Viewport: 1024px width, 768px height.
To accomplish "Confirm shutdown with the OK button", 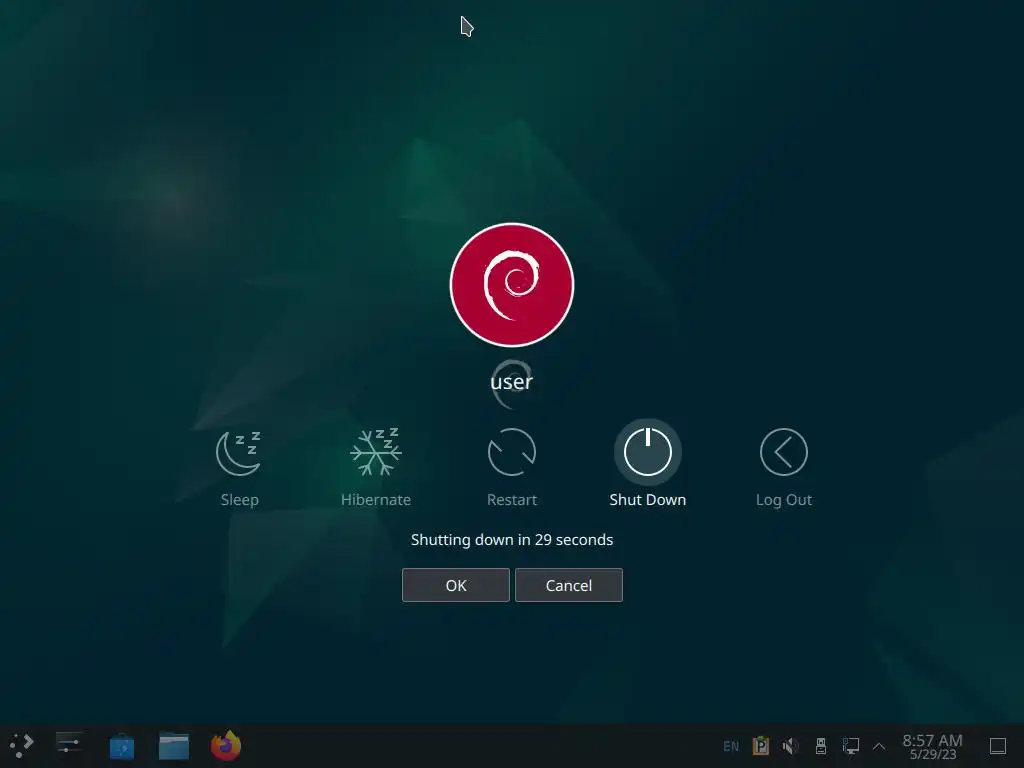I will 456,585.
